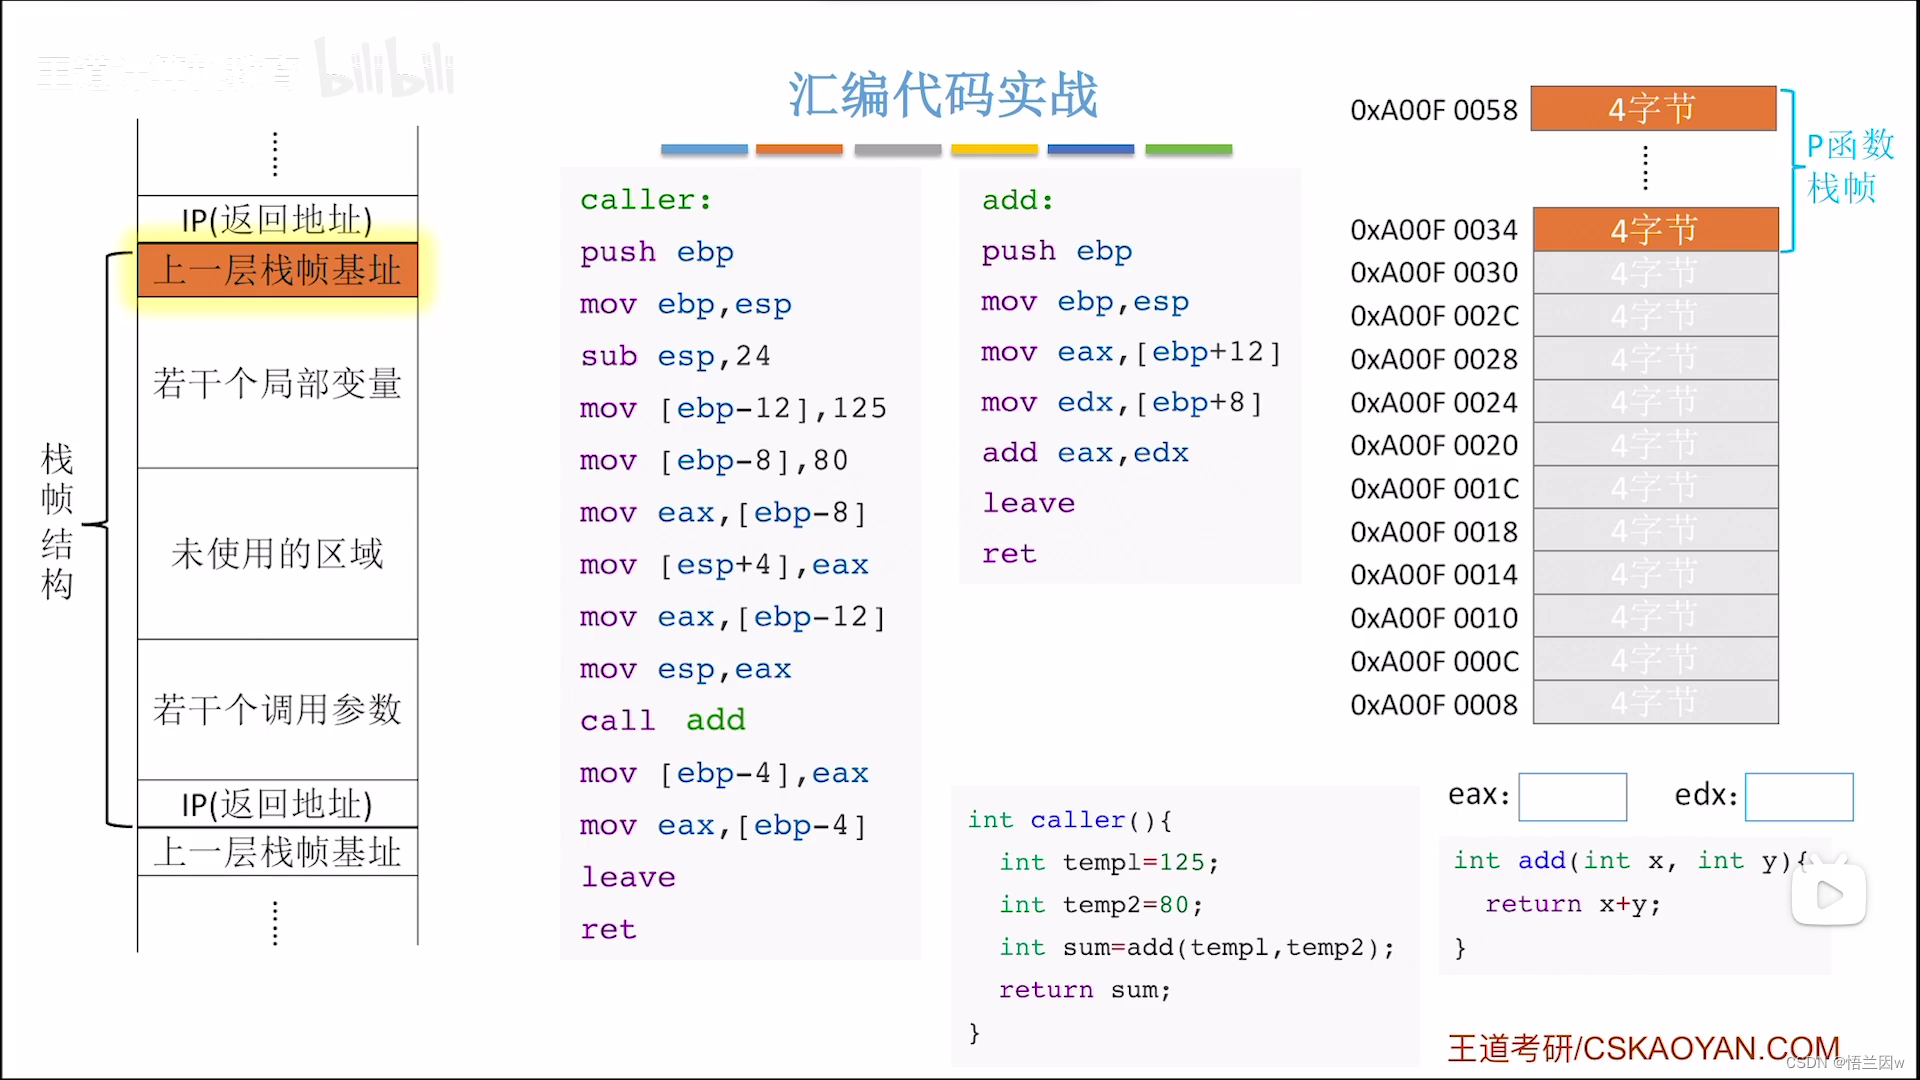Click the highlighted 上一层栈帧基址 orange cell
Screen dimensions: 1920x1080
point(277,270)
